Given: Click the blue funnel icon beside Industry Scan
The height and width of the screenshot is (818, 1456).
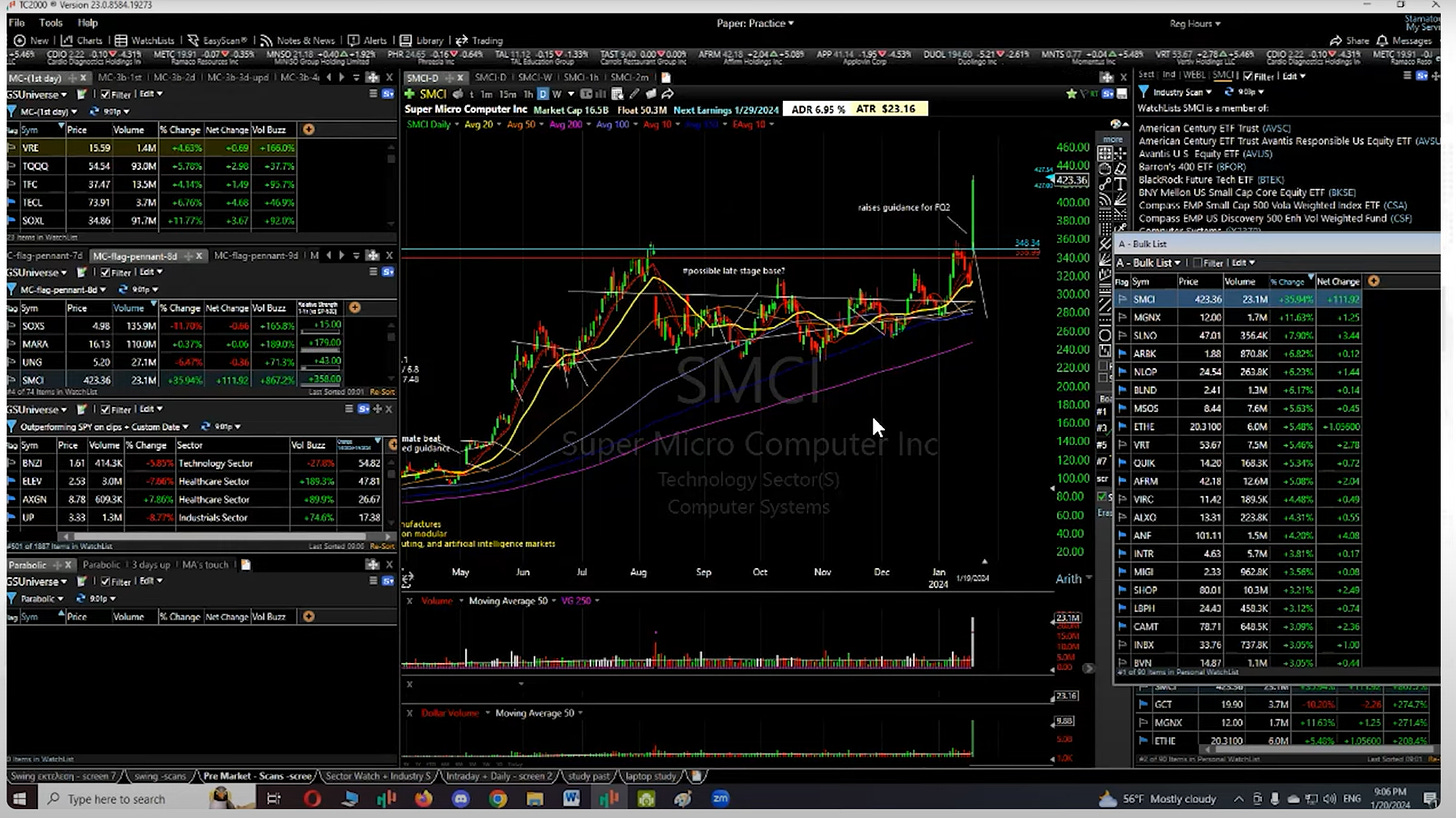Looking at the screenshot, I should (1144, 91).
